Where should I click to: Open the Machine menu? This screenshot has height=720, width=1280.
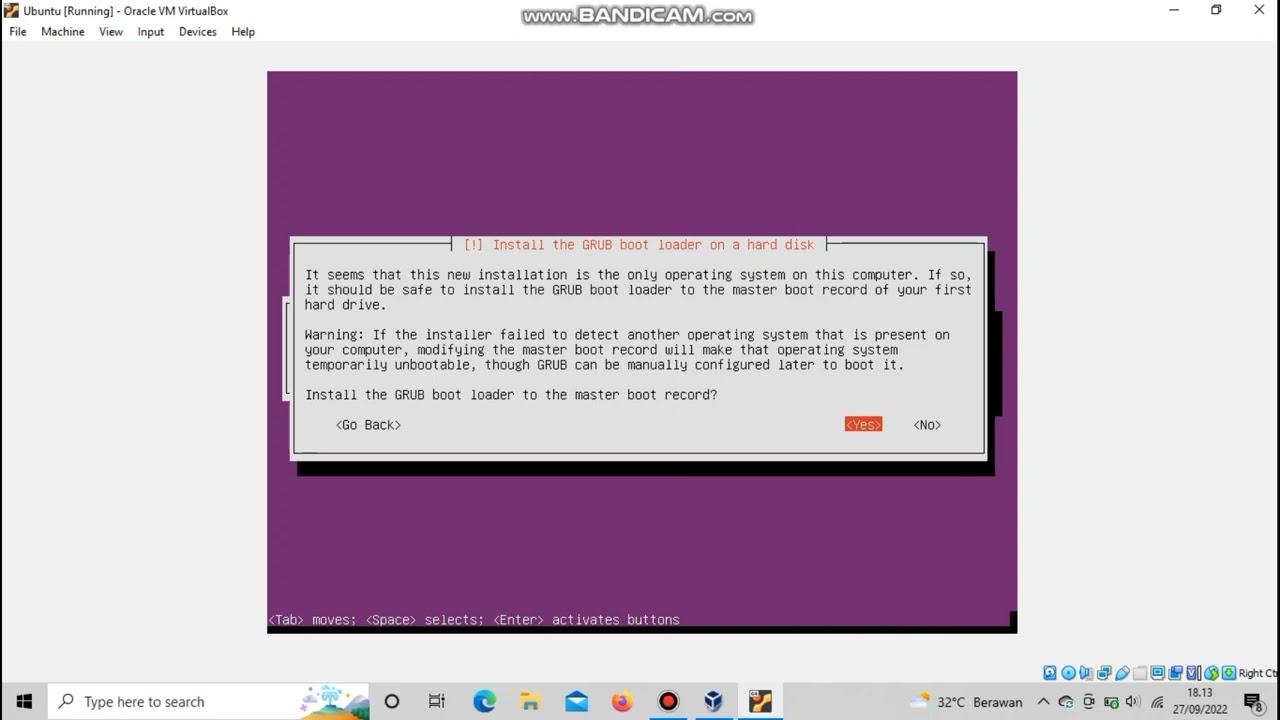point(63,32)
